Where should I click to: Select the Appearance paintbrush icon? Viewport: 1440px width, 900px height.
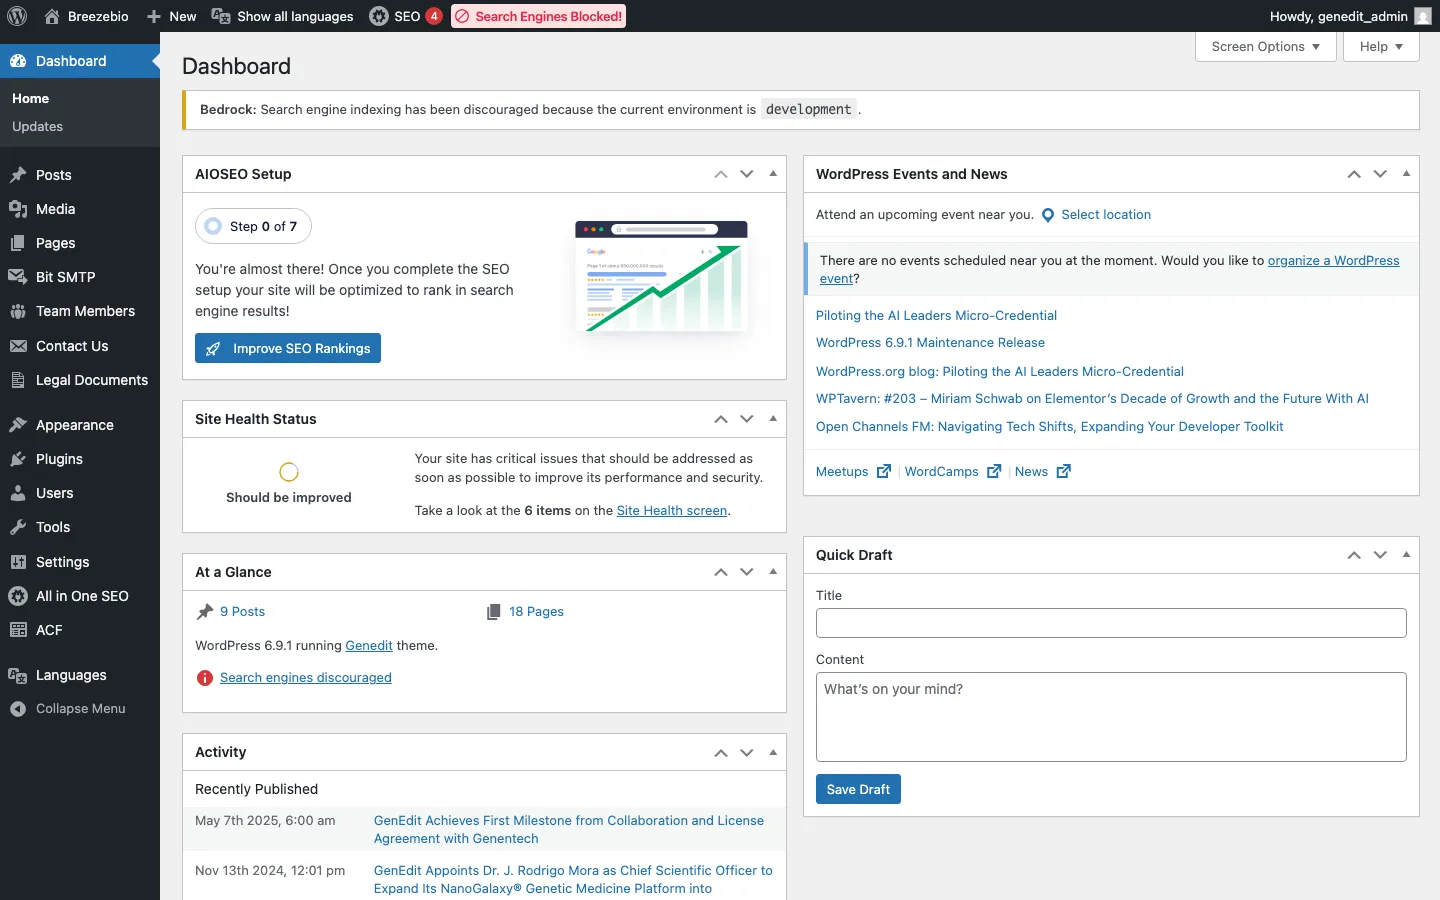(x=18, y=425)
